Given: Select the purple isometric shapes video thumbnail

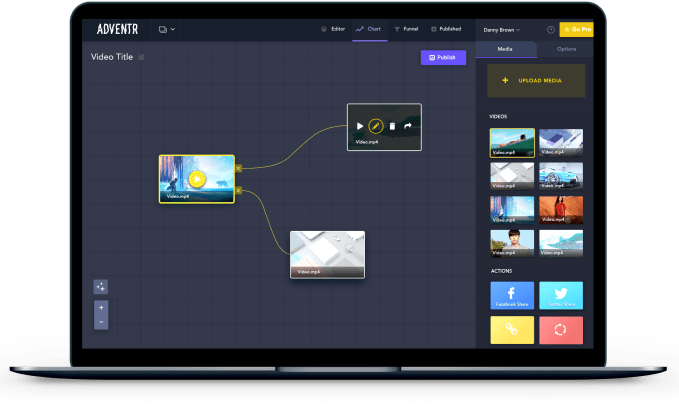Looking at the screenshot, I should pyautogui.click(x=561, y=143).
